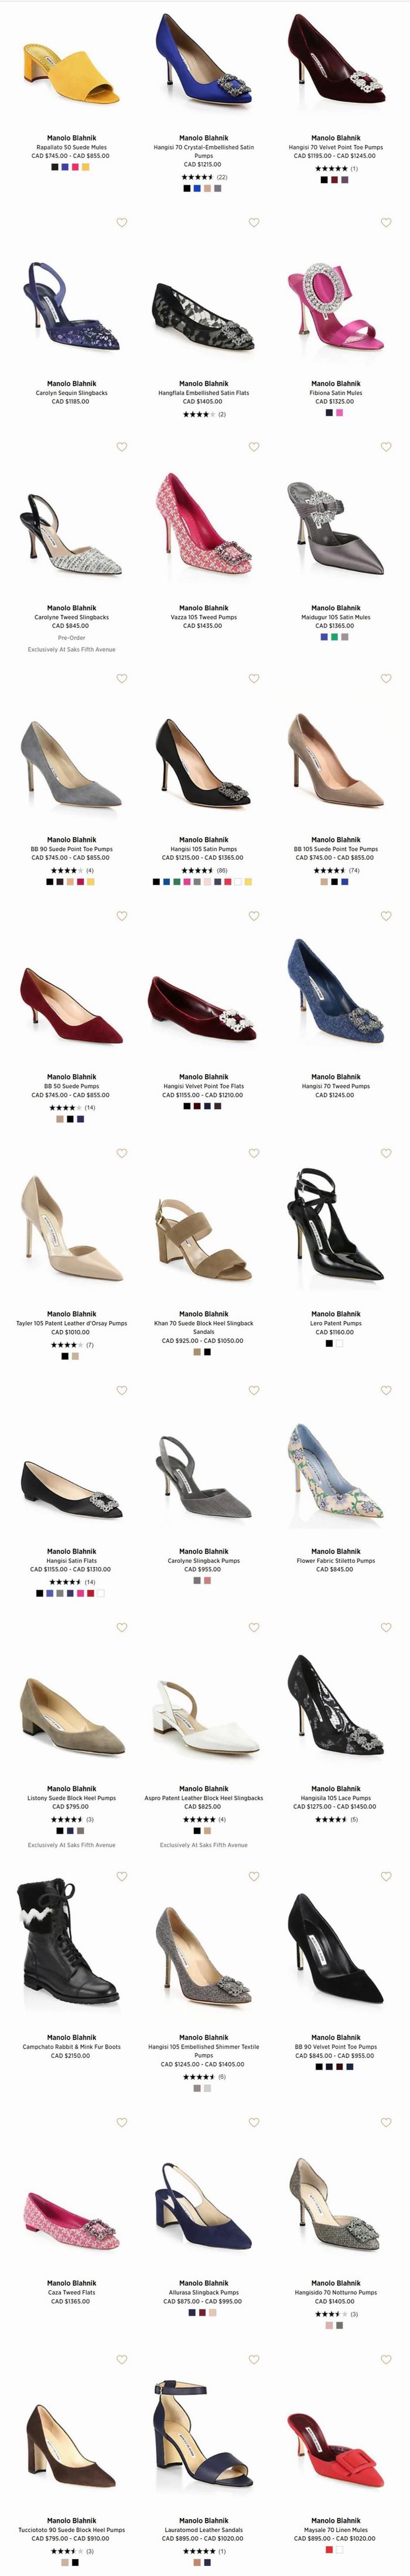Select yellow swatch for Rapallato 50 Suede Mules
Viewport: 410px width, 2576px height.
(86, 167)
